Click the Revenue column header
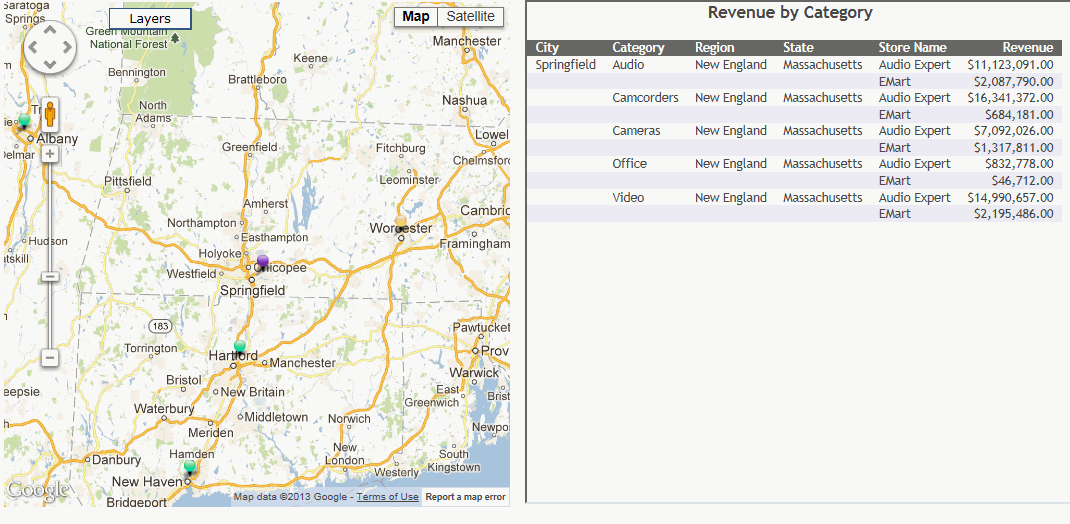Image resolution: width=1070 pixels, height=524 pixels. pos(1028,48)
